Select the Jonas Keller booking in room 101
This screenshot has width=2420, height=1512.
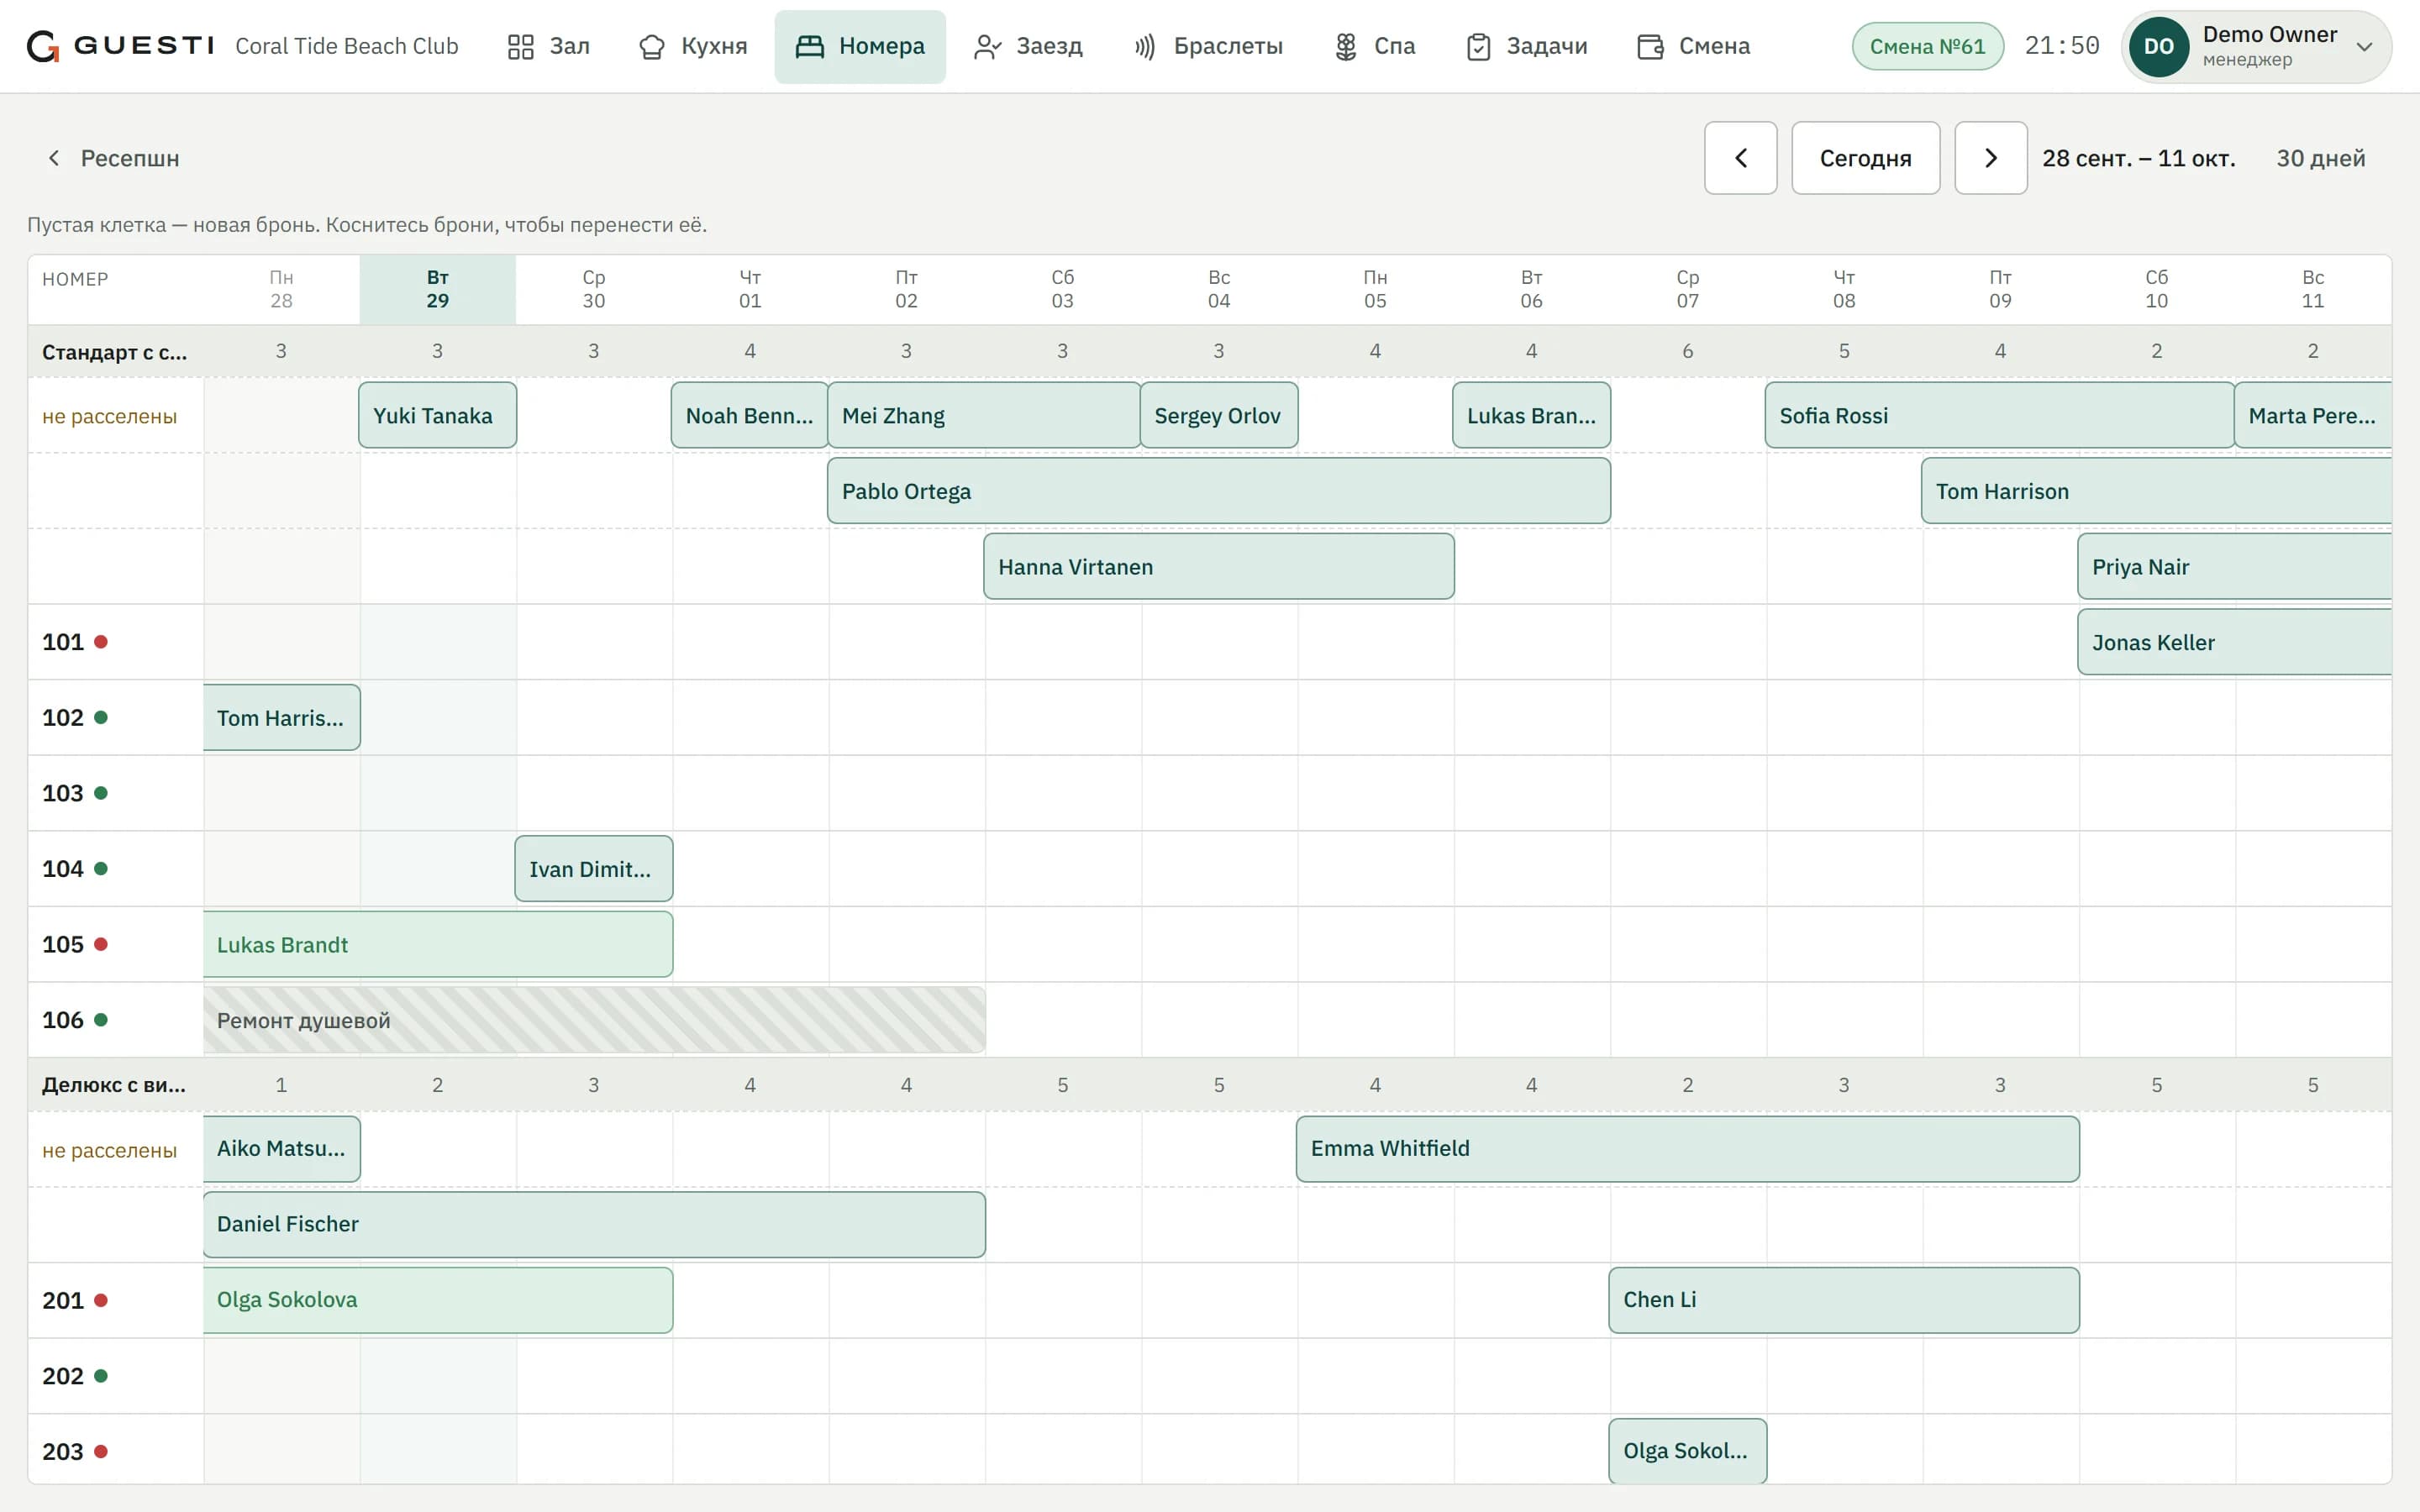point(2234,642)
